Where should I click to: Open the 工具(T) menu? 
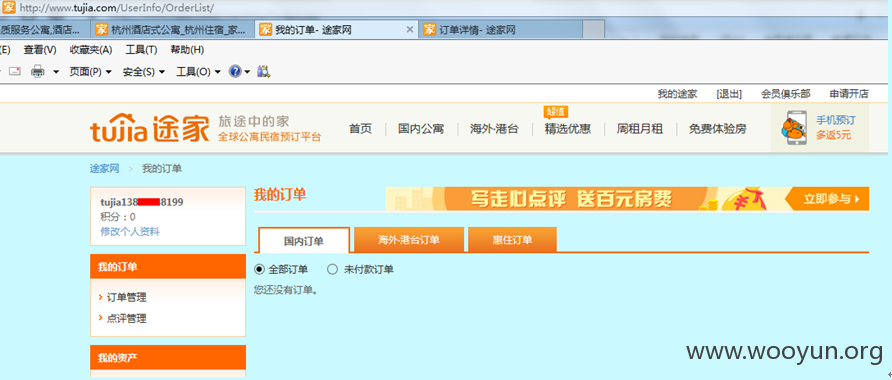pyautogui.click(x=141, y=50)
